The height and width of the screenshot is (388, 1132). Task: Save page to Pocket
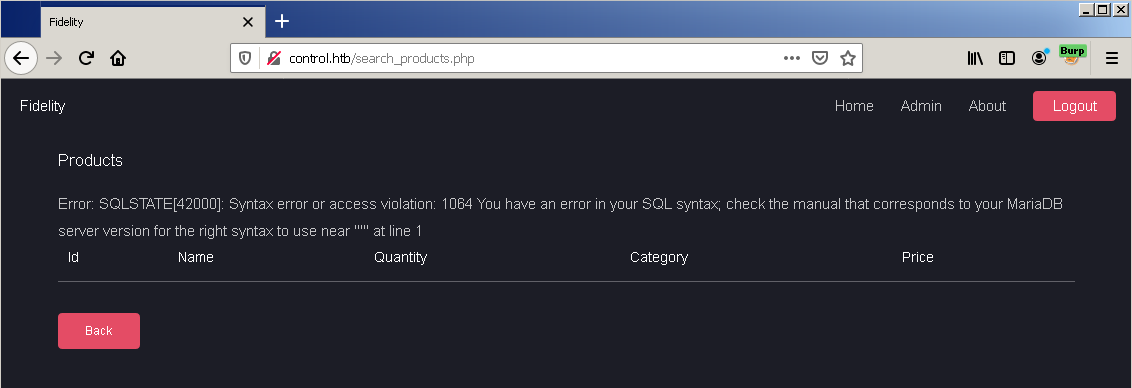click(x=820, y=59)
